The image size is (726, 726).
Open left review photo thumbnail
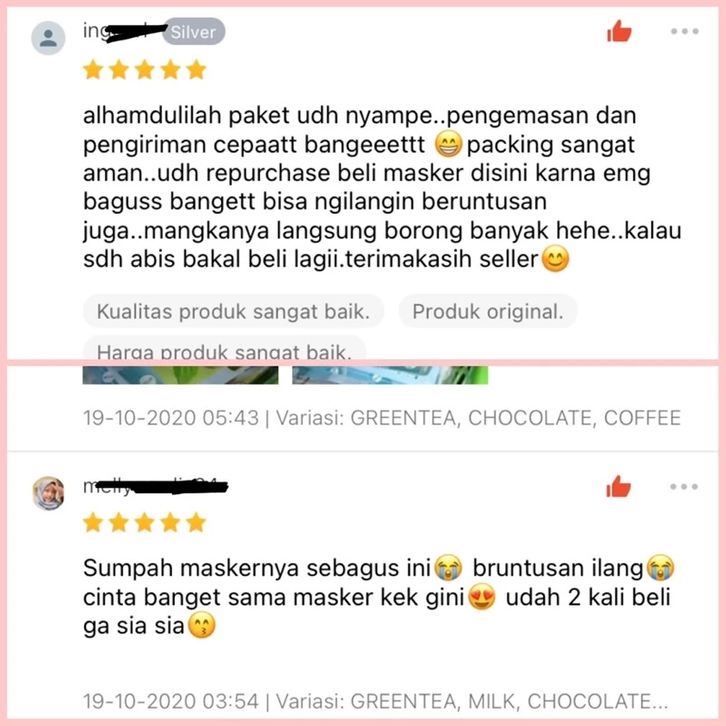click(181, 375)
